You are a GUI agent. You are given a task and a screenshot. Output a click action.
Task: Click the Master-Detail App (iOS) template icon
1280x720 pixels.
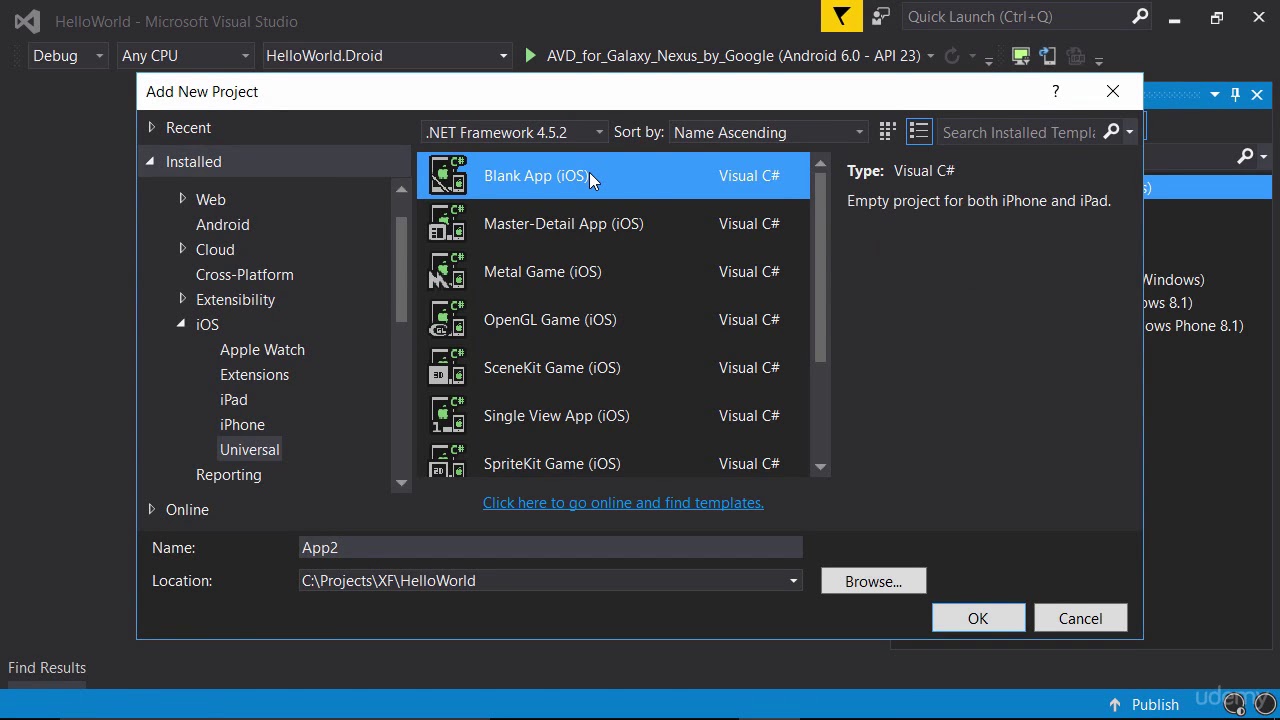click(x=447, y=223)
